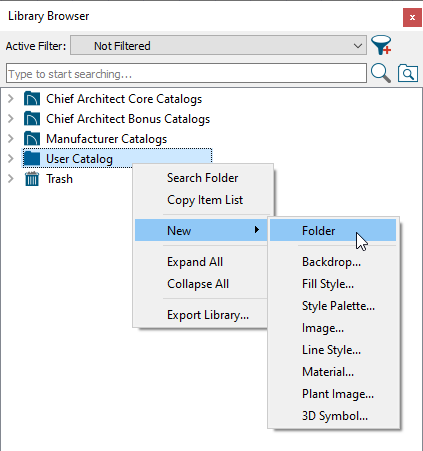Click the User Catalog folder icon
Screen dimensions: 423x451
click(32, 159)
